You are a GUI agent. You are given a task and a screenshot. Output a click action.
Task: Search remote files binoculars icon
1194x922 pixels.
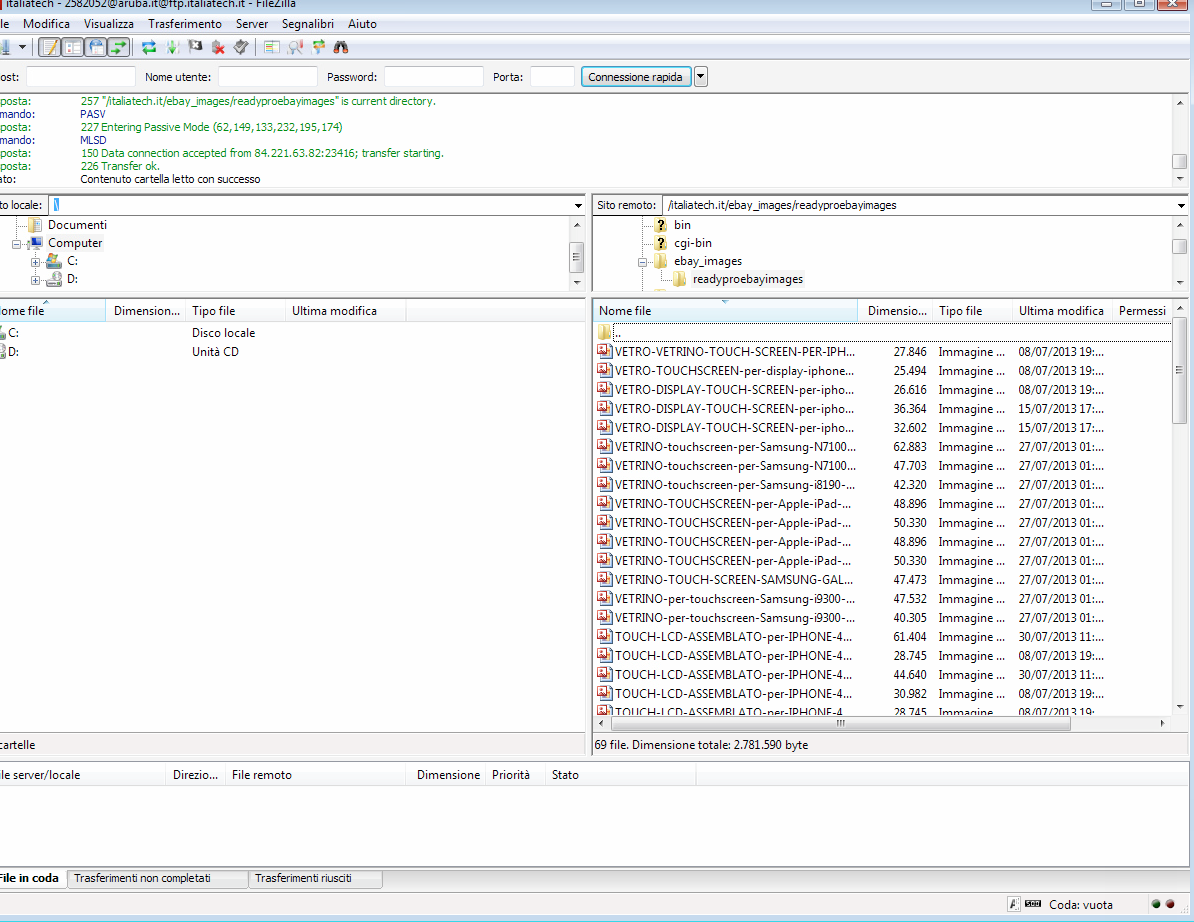pos(341,47)
